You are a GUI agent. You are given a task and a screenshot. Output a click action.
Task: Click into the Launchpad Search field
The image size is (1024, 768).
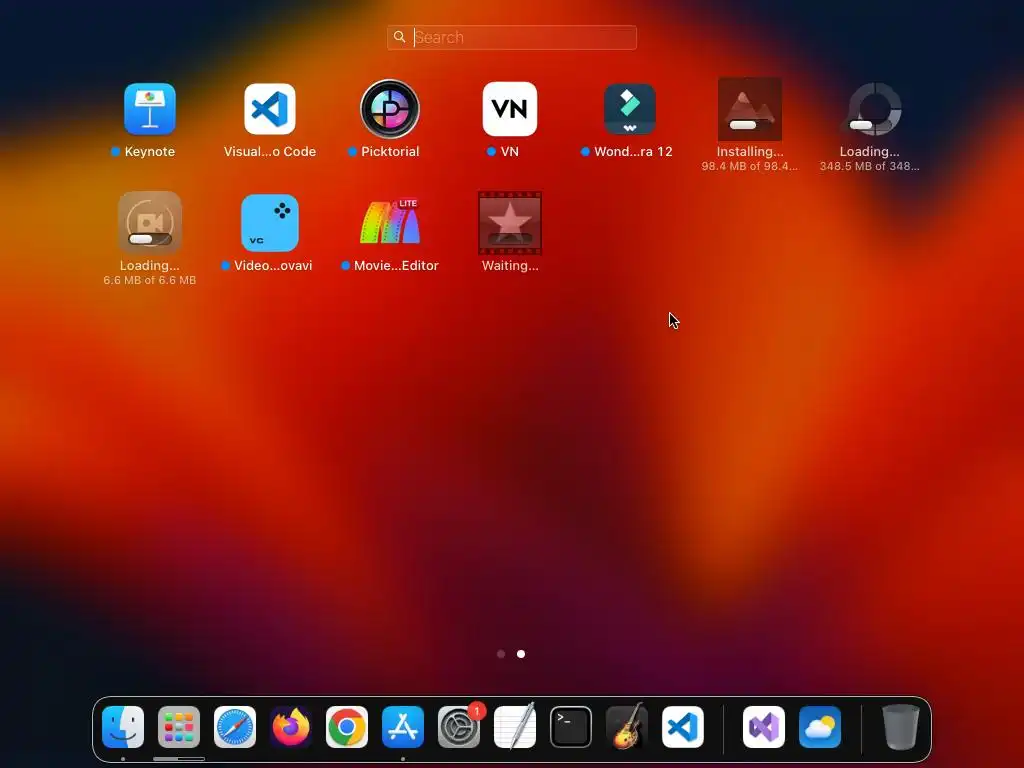click(x=512, y=37)
